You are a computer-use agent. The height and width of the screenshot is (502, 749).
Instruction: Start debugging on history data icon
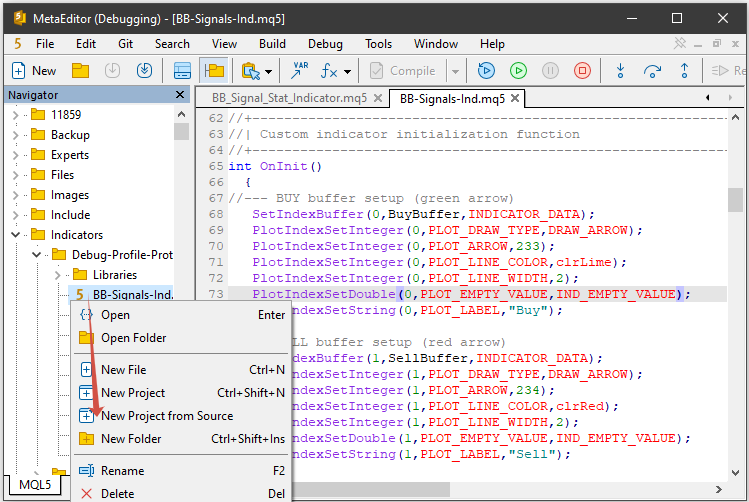tap(486, 71)
